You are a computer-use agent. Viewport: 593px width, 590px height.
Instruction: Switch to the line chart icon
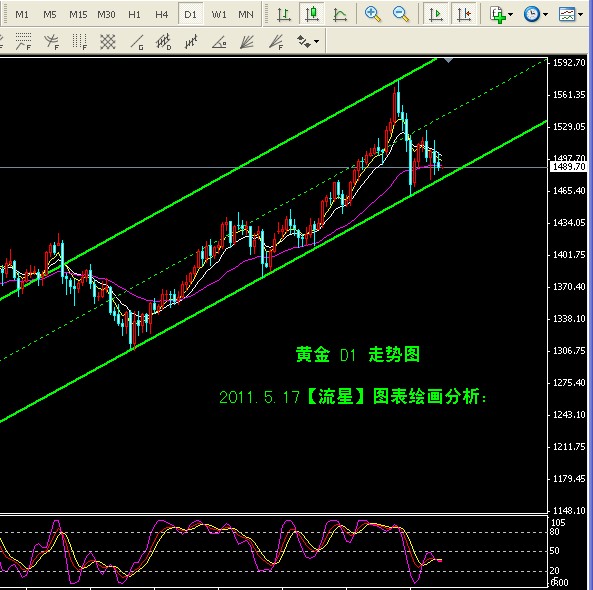(x=340, y=14)
